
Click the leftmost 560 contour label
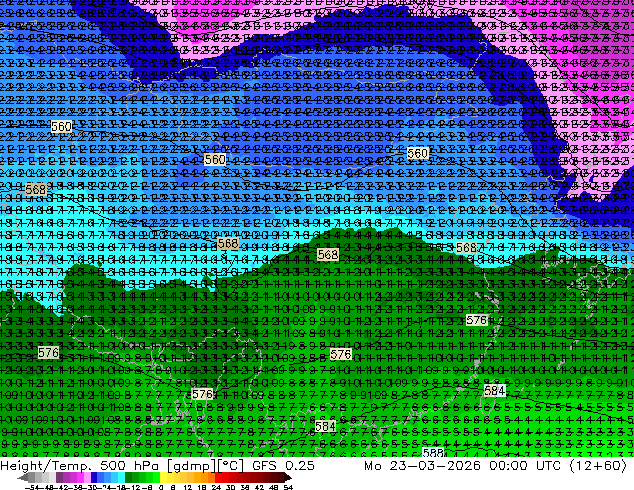pyautogui.click(x=61, y=127)
